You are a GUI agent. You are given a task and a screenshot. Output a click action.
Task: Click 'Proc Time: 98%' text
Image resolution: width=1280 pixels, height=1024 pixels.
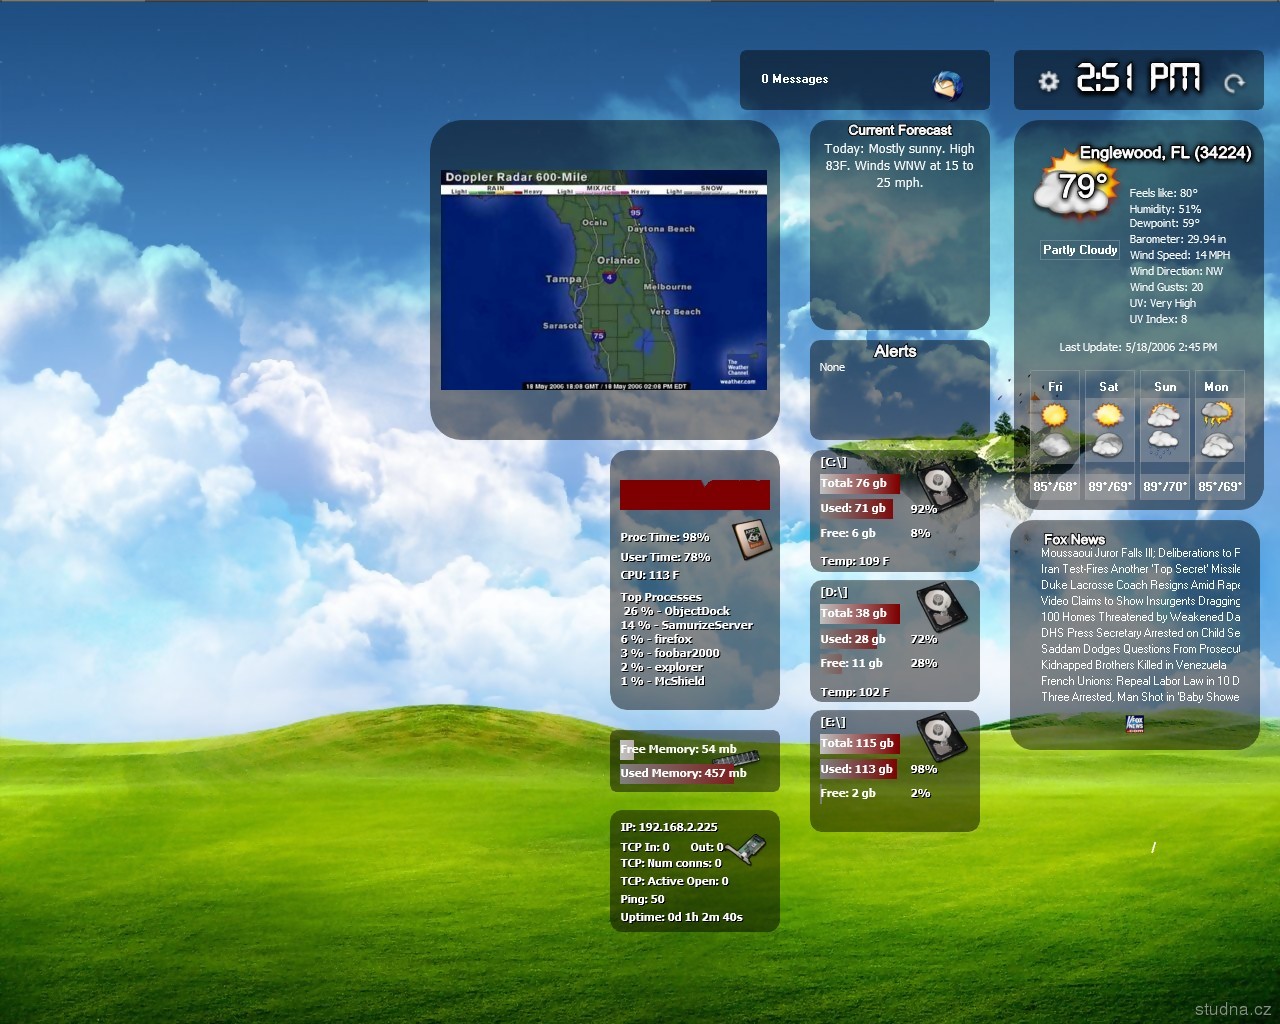coord(665,537)
